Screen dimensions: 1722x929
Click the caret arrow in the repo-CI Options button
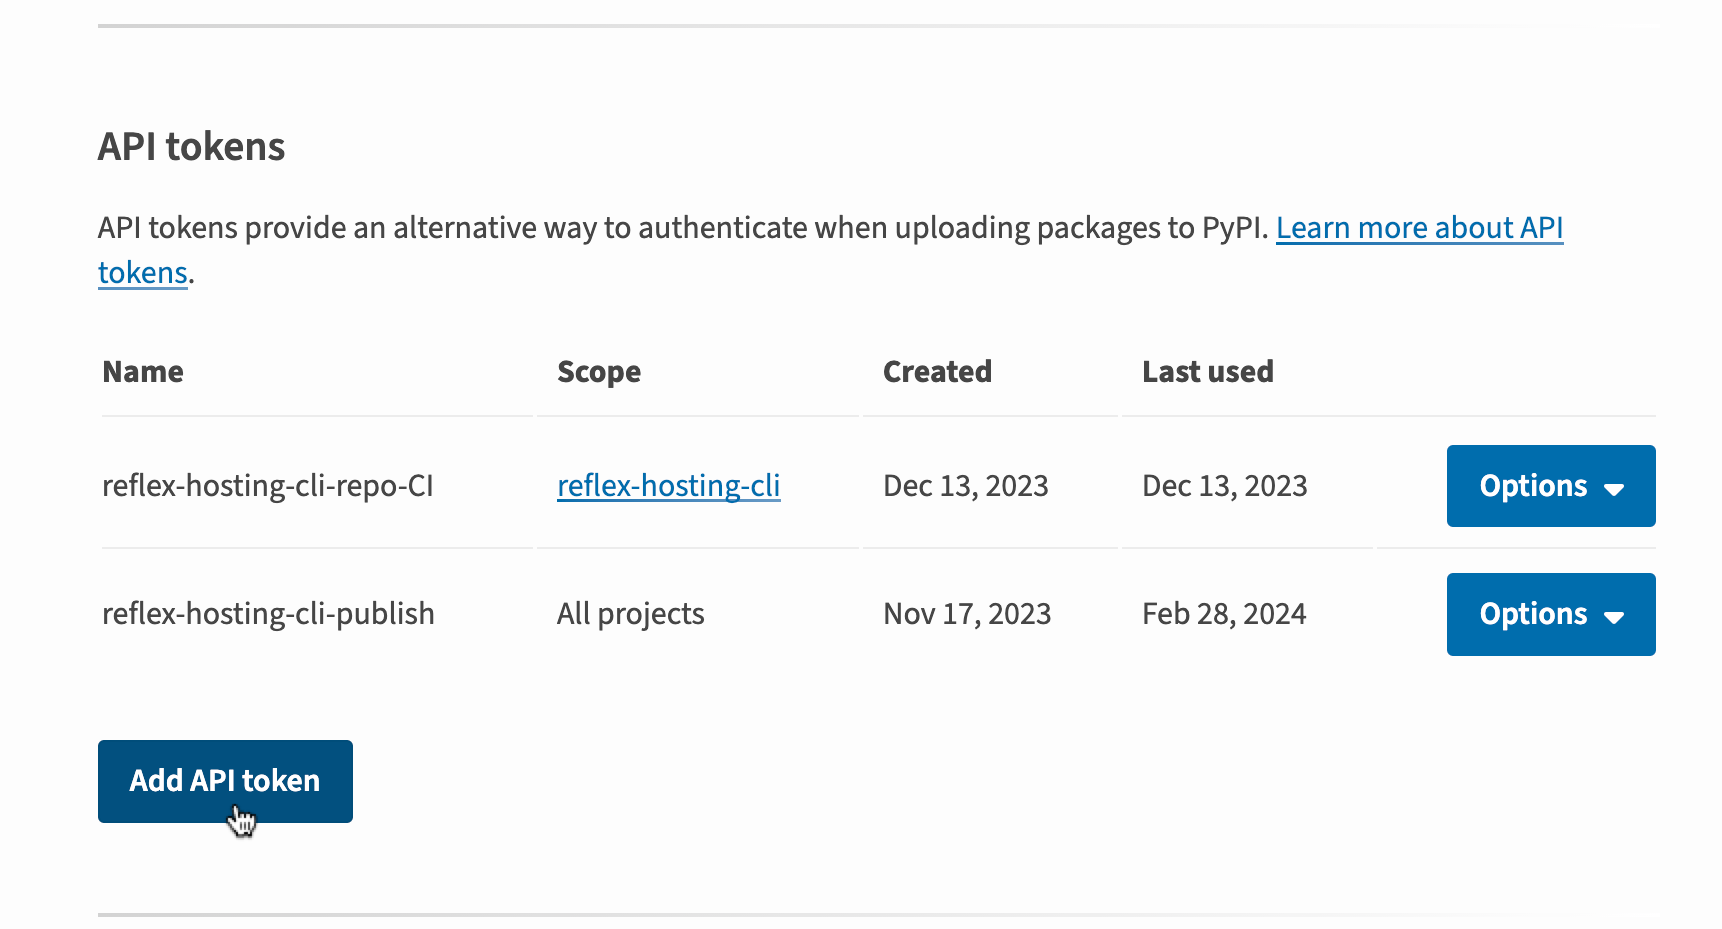click(1613, 489)
